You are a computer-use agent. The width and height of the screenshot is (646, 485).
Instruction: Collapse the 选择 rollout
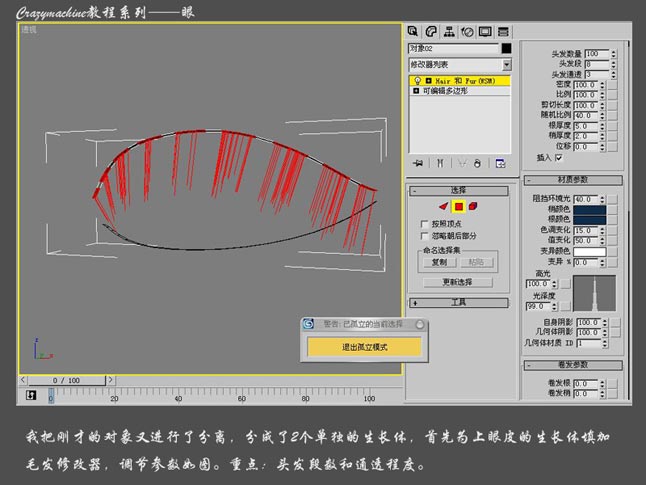pyautogui.click(x=459, y=190)
